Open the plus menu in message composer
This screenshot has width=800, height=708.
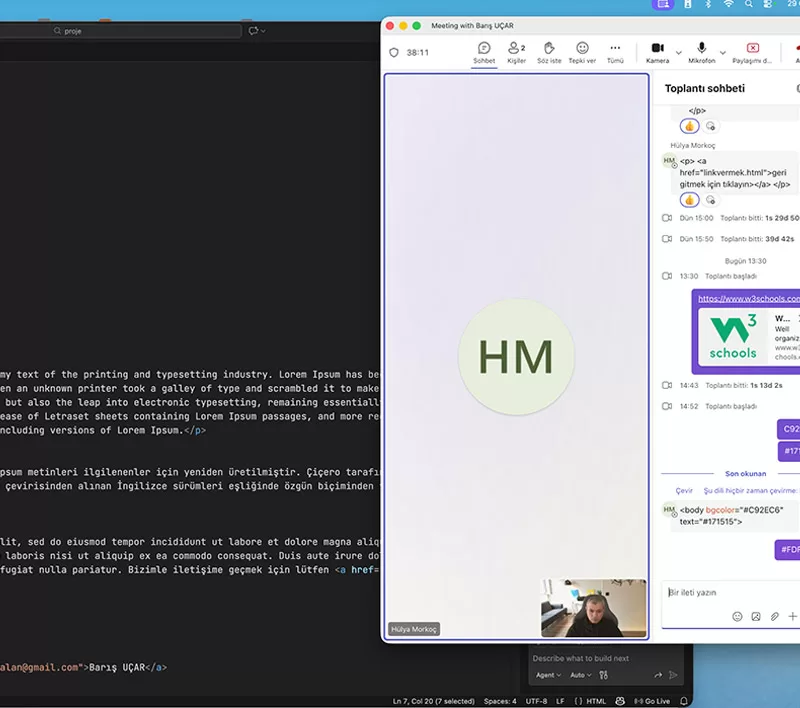tap(792, 617)
